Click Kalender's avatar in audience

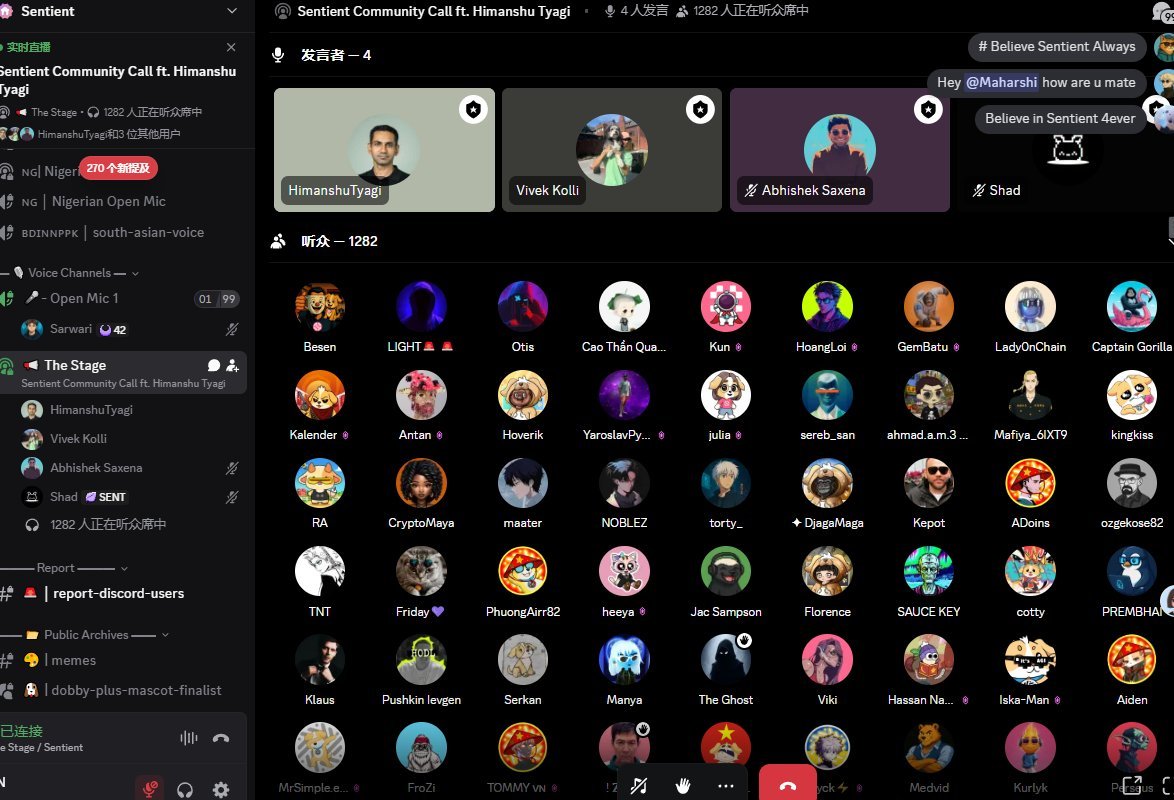[320, 395]
